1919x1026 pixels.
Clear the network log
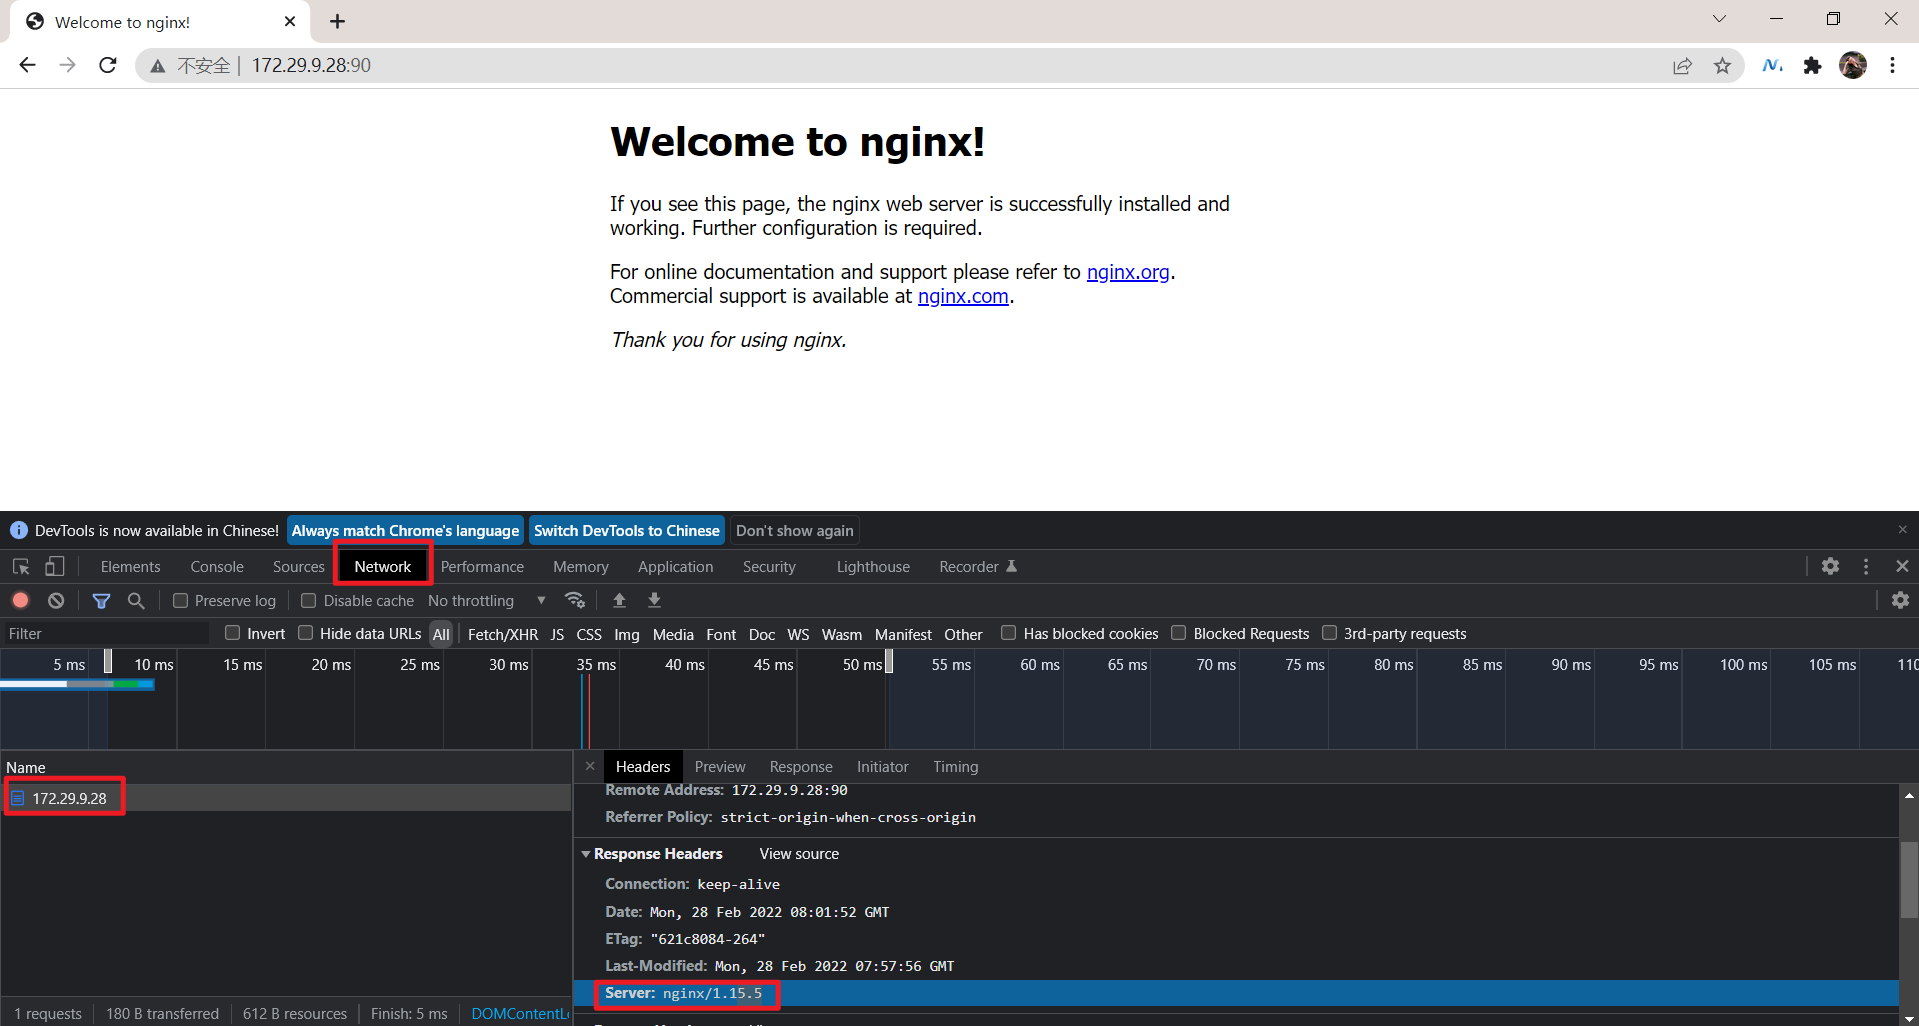(56, 600)
